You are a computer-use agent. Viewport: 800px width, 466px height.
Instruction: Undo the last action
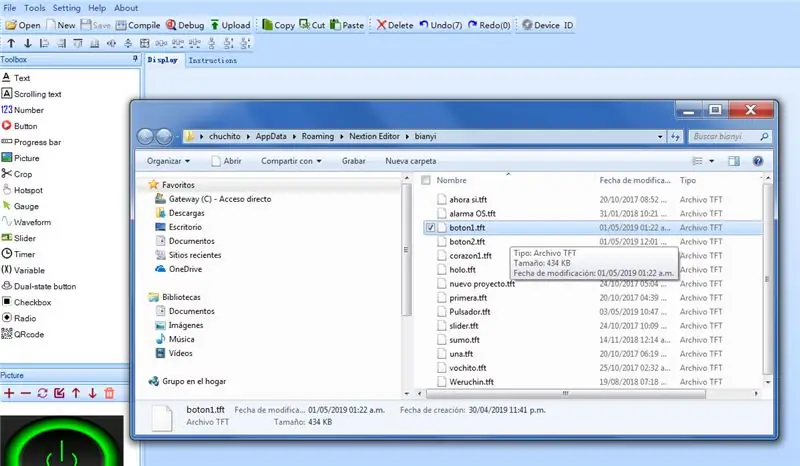point(441,25)
